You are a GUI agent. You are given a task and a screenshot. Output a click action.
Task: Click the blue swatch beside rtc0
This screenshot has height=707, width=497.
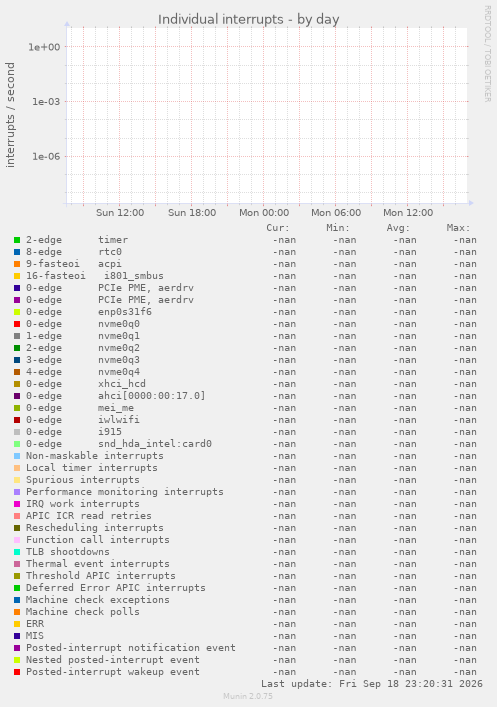coord(17,252)
